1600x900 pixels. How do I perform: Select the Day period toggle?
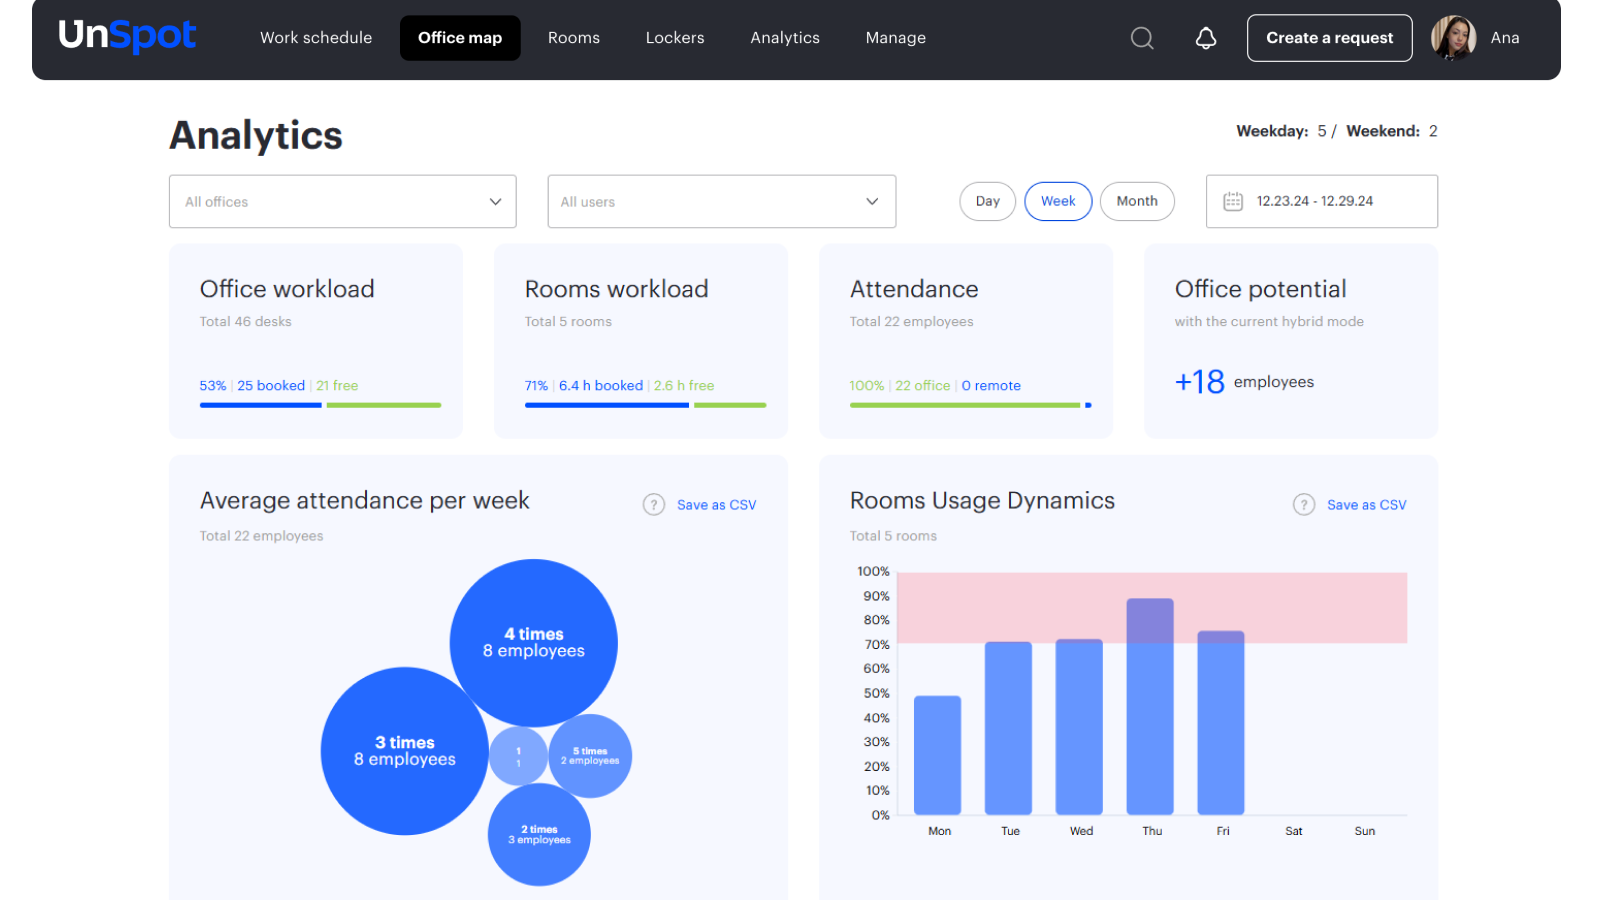988,201
